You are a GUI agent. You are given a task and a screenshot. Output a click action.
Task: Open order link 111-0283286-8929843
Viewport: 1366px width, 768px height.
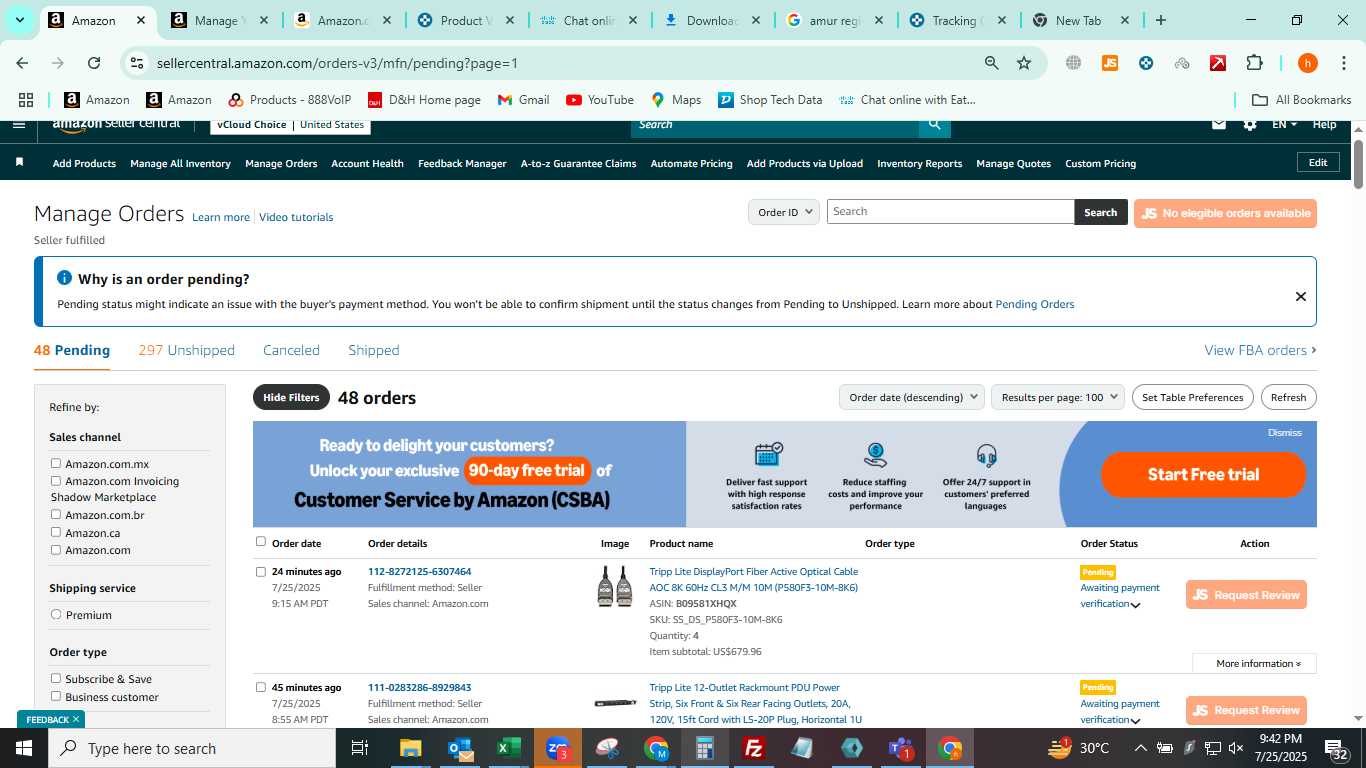[419, 687]
